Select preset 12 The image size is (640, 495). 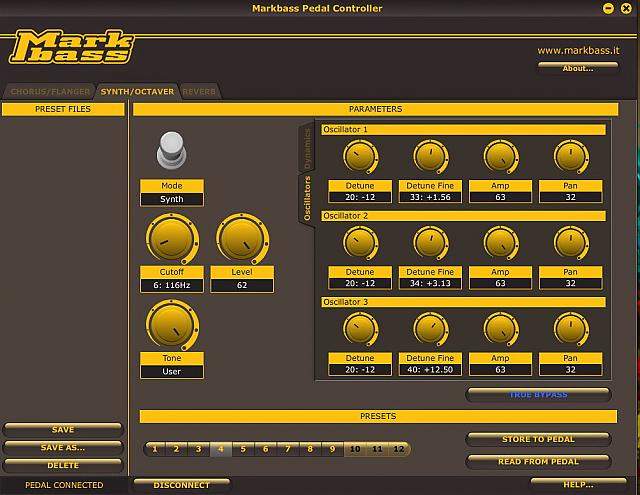coord(399,449)
